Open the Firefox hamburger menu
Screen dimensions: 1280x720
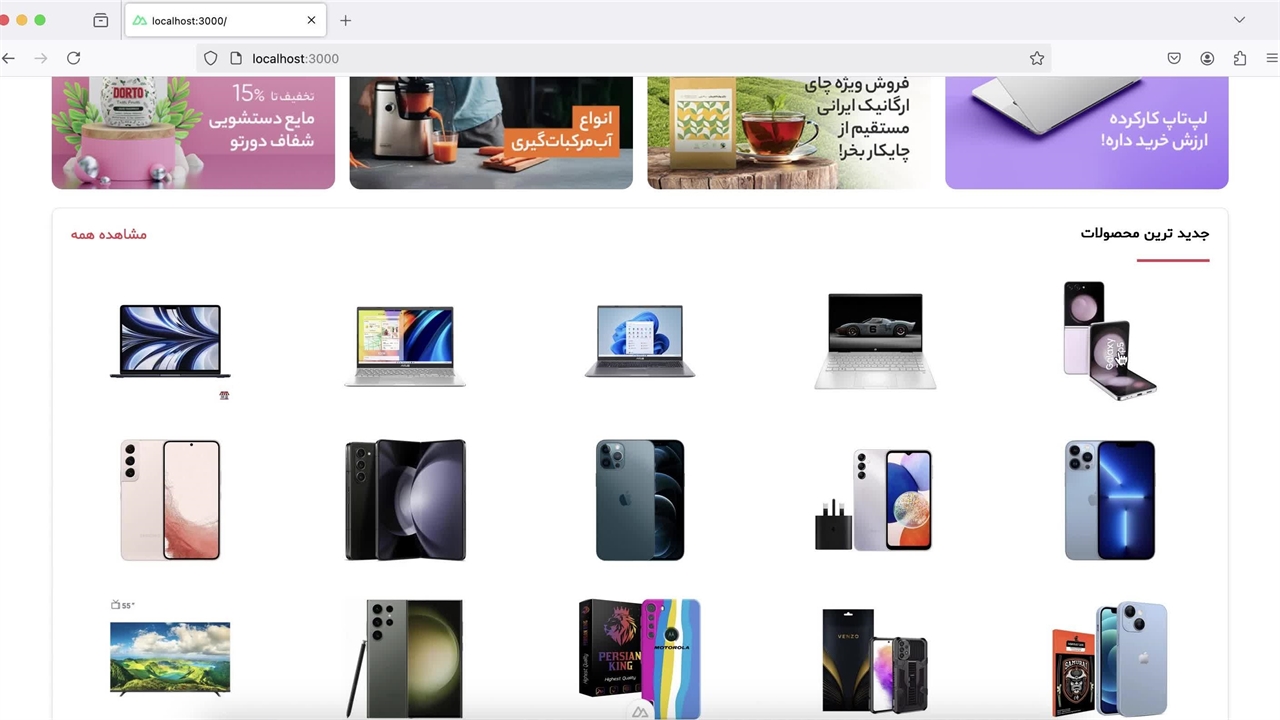point(1272,58)
